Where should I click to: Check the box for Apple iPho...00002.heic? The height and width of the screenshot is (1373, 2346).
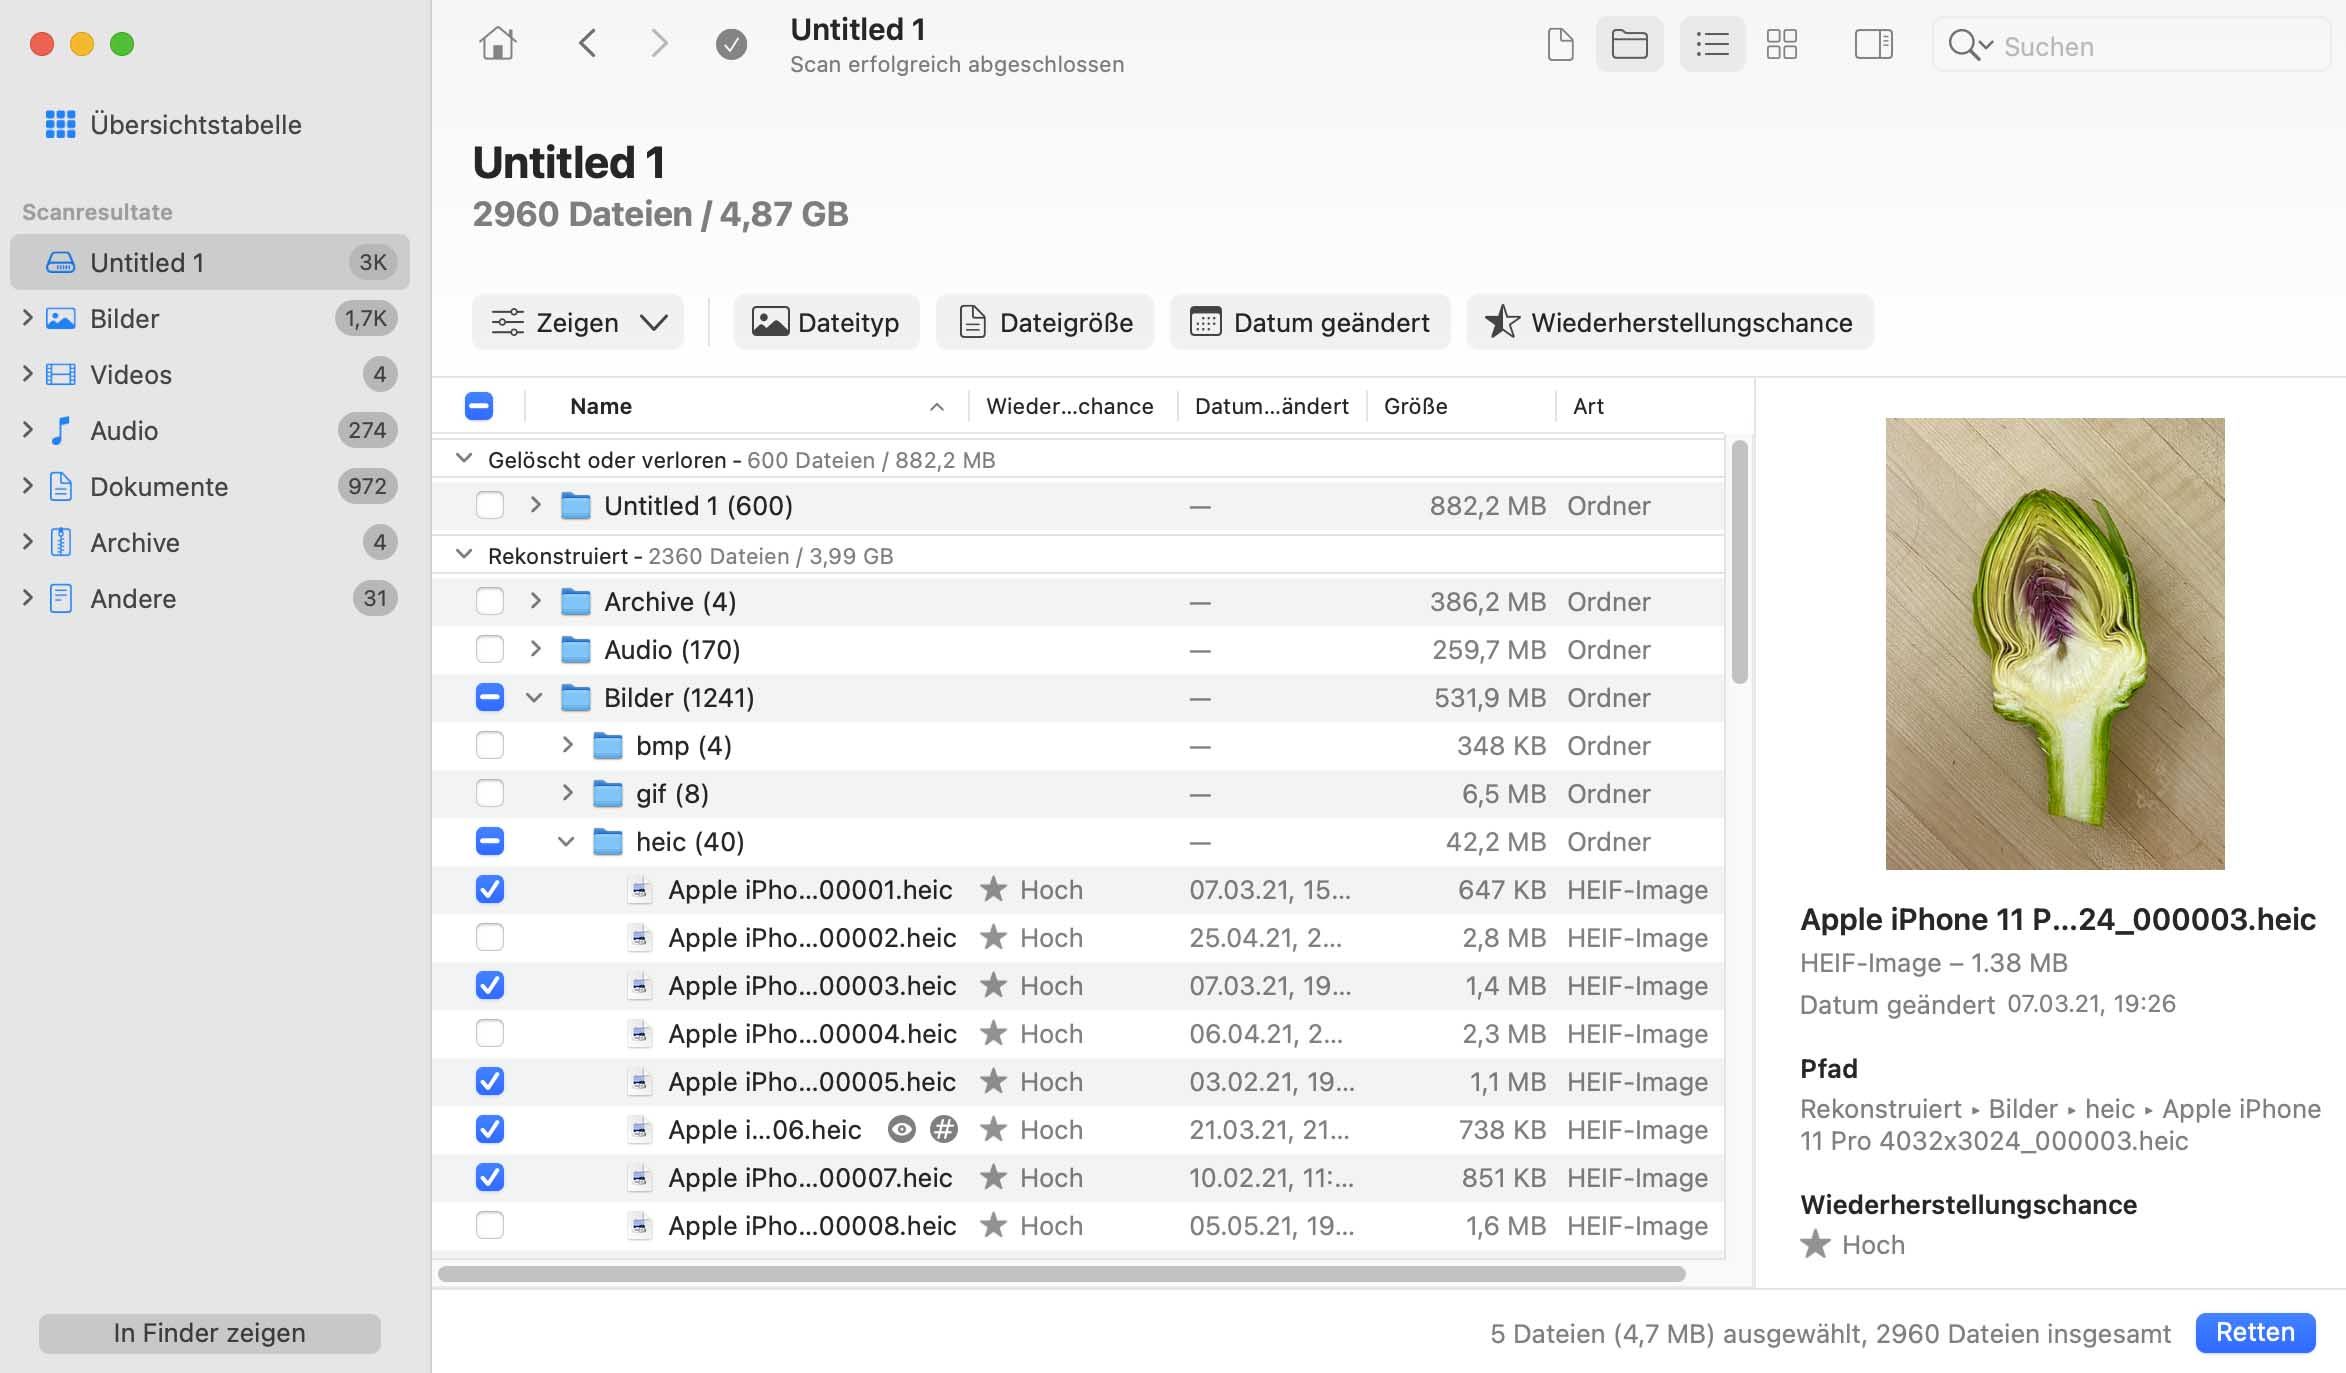[490, 938]
